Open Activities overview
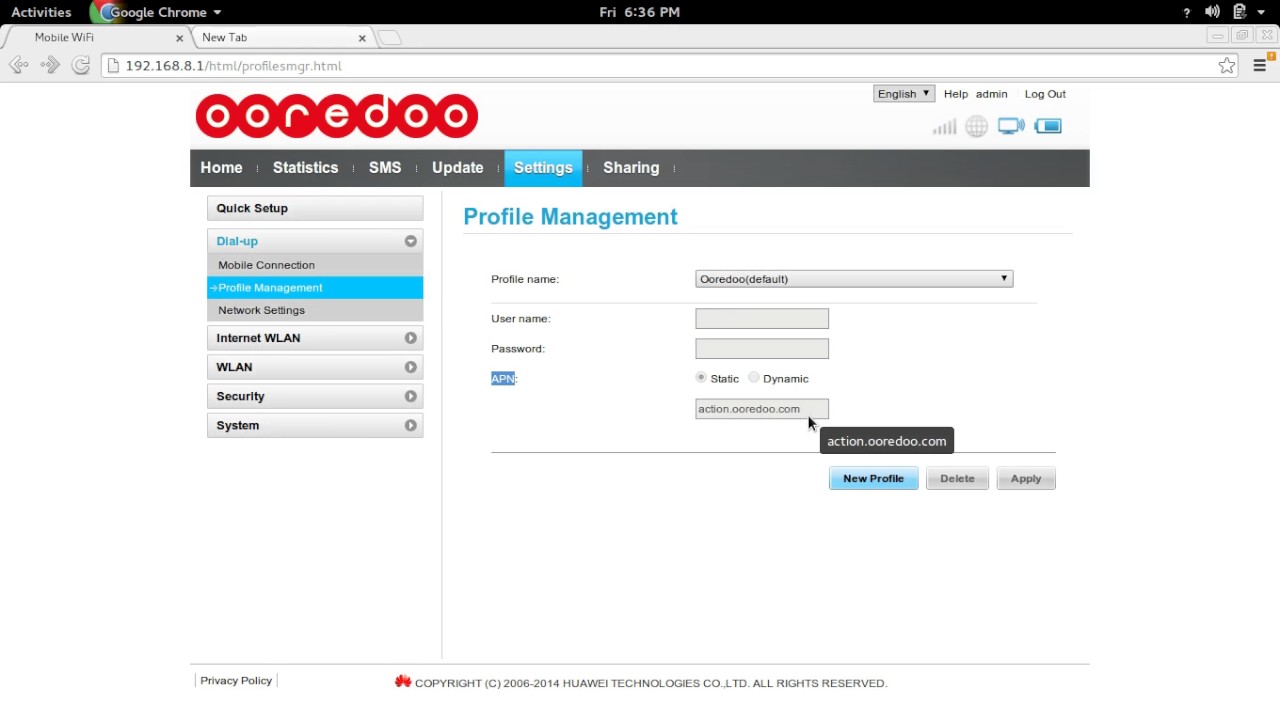 pos(41,12)
